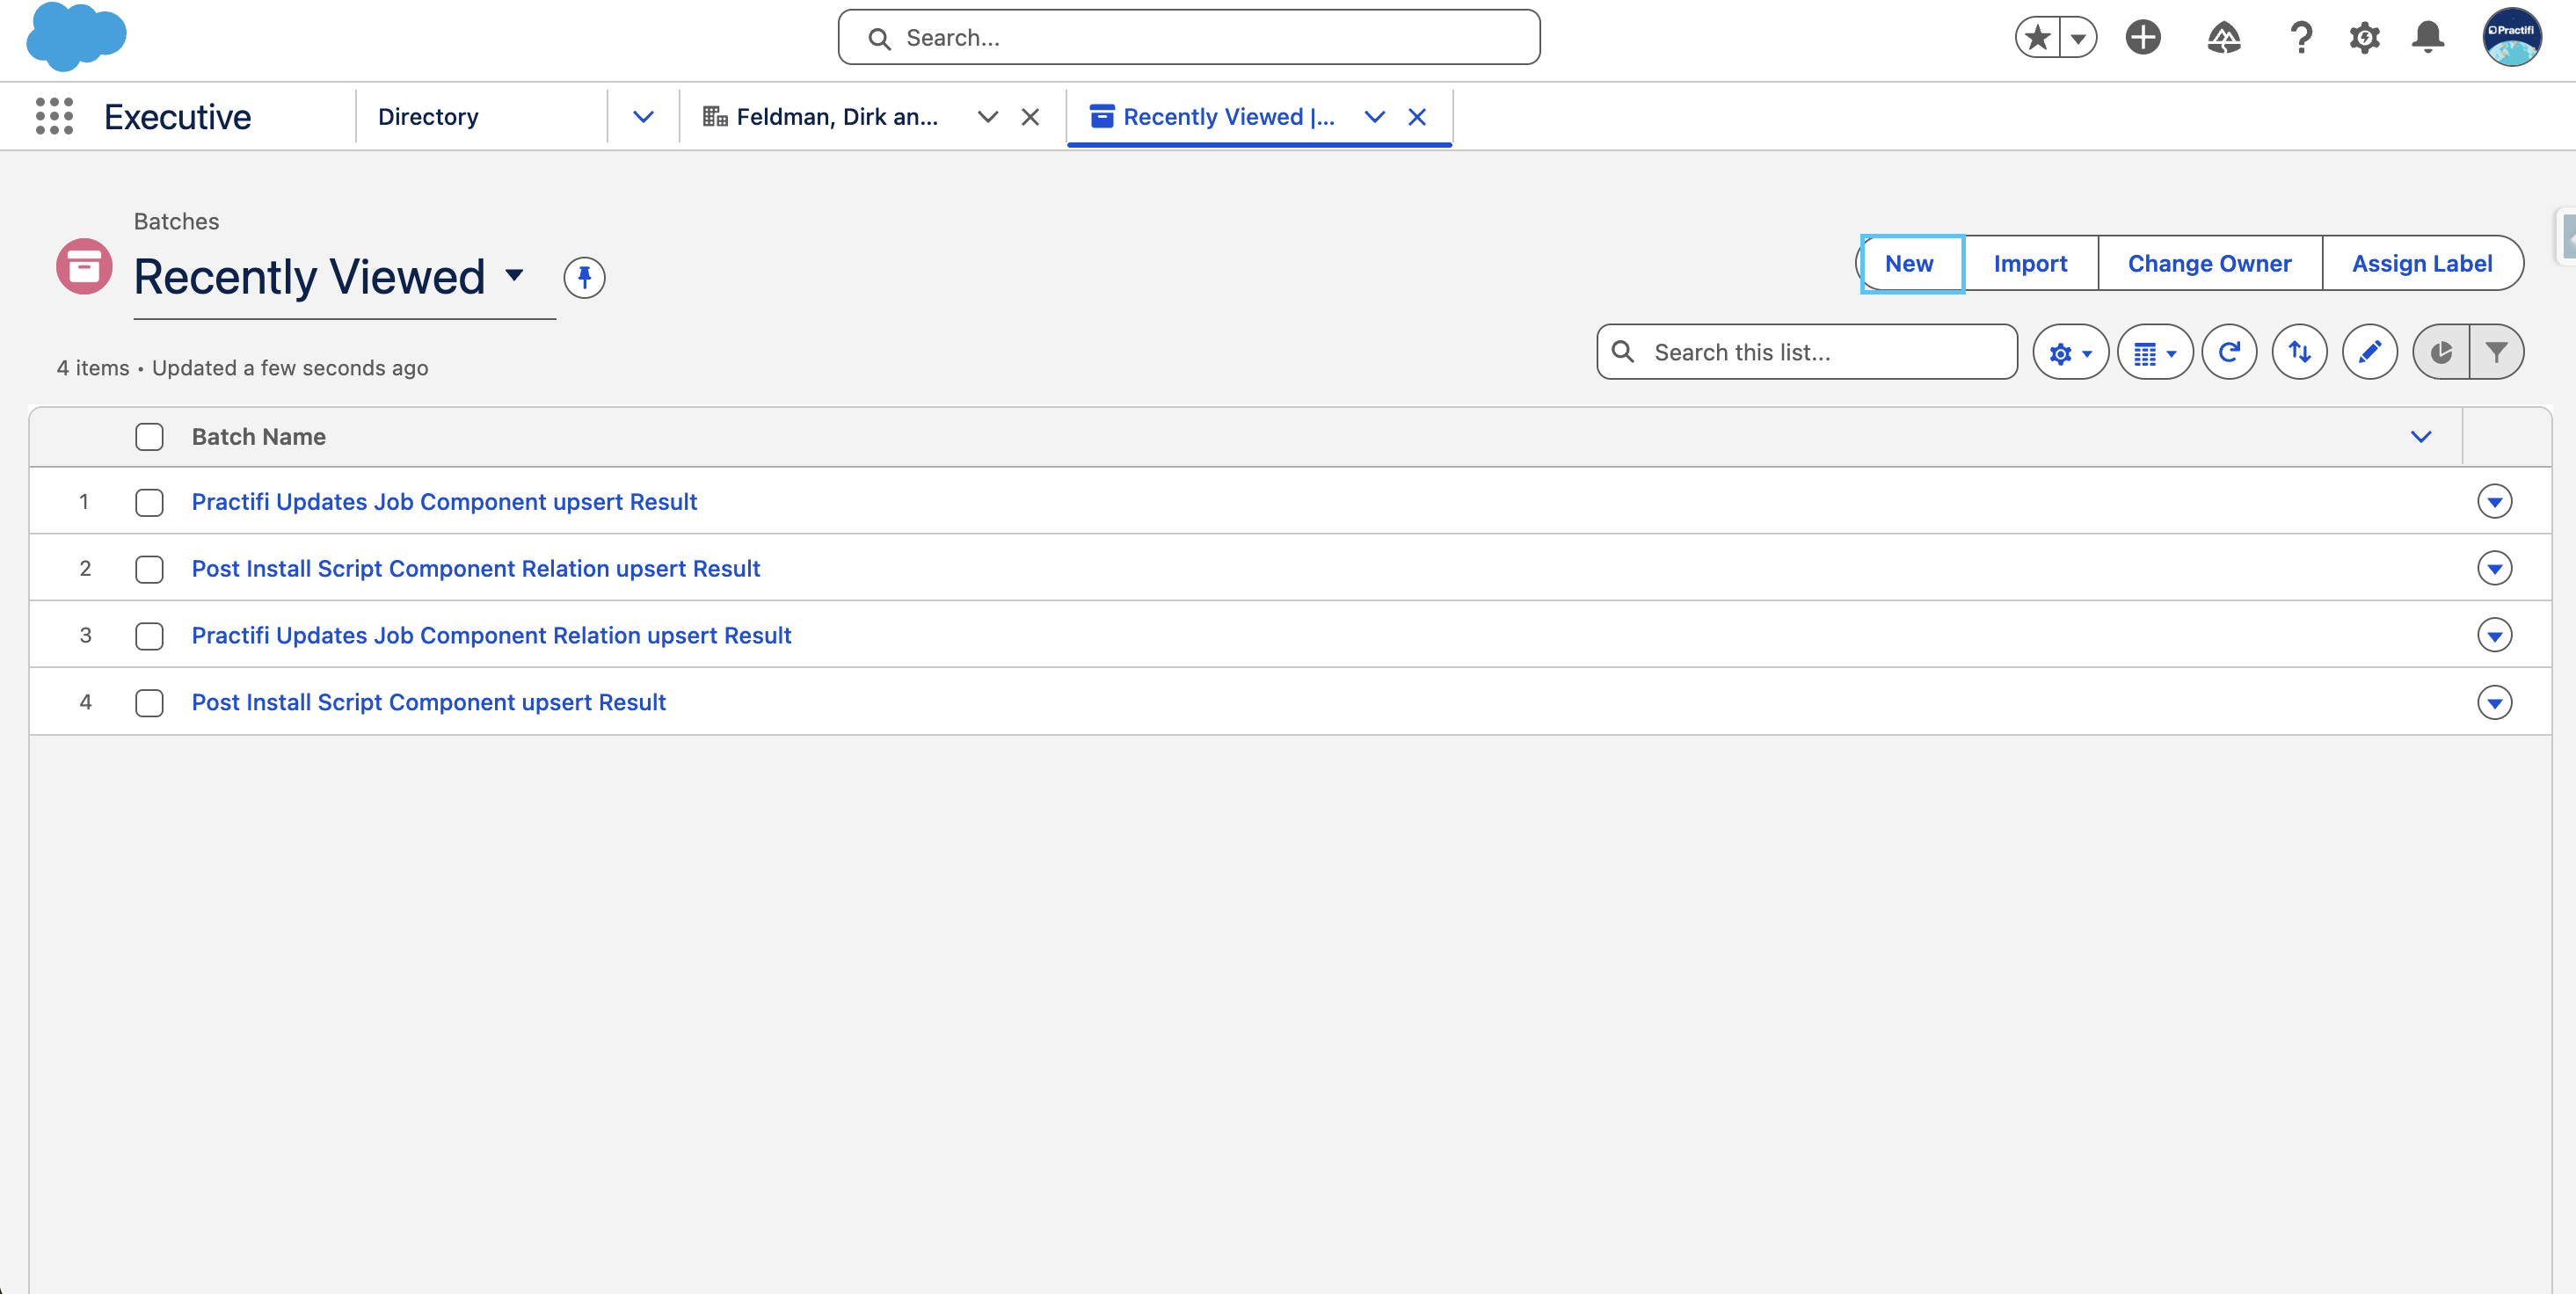Open the user profile avatar
The width and height of the screenshot is (2576, 1294).
[x=2511, y=37]
